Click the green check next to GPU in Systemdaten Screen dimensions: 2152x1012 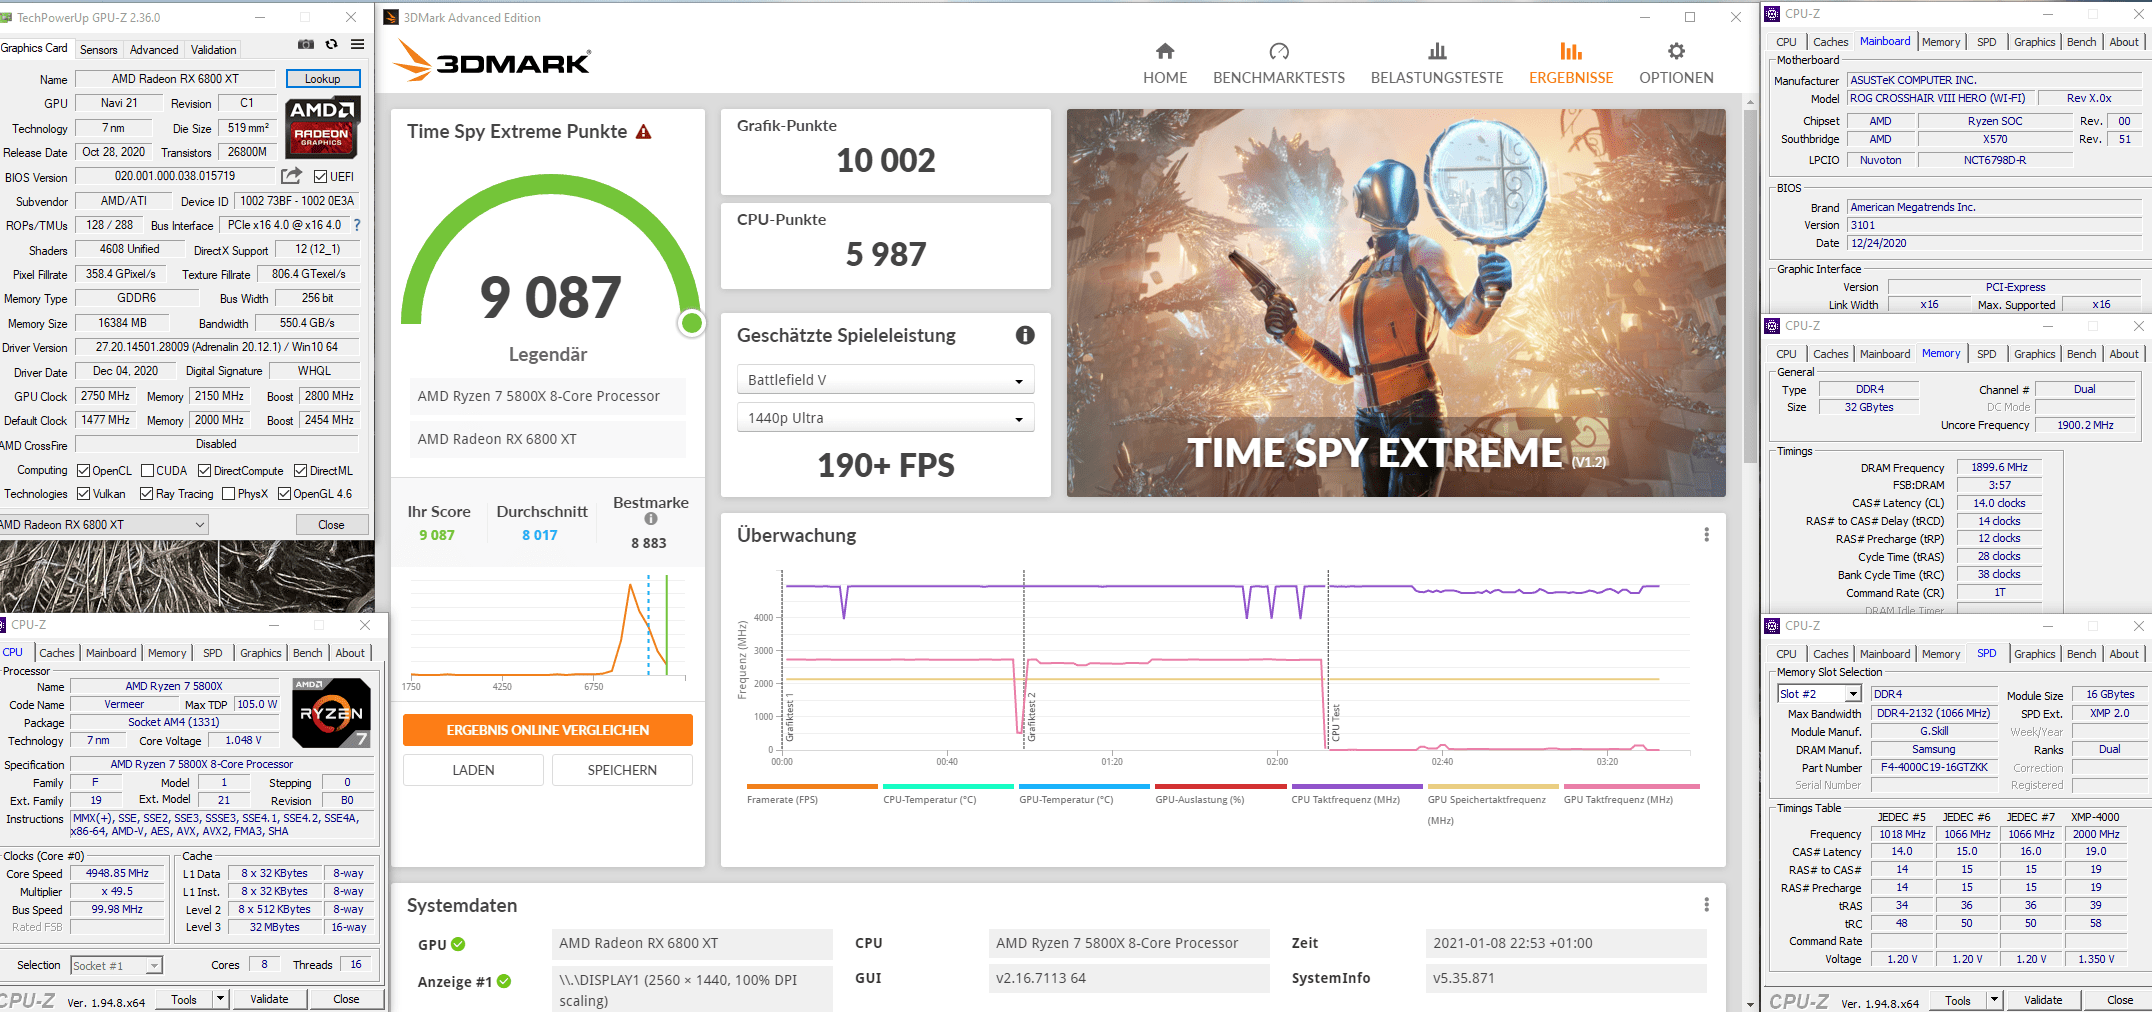pyautogui.click(x=458, y=944)
